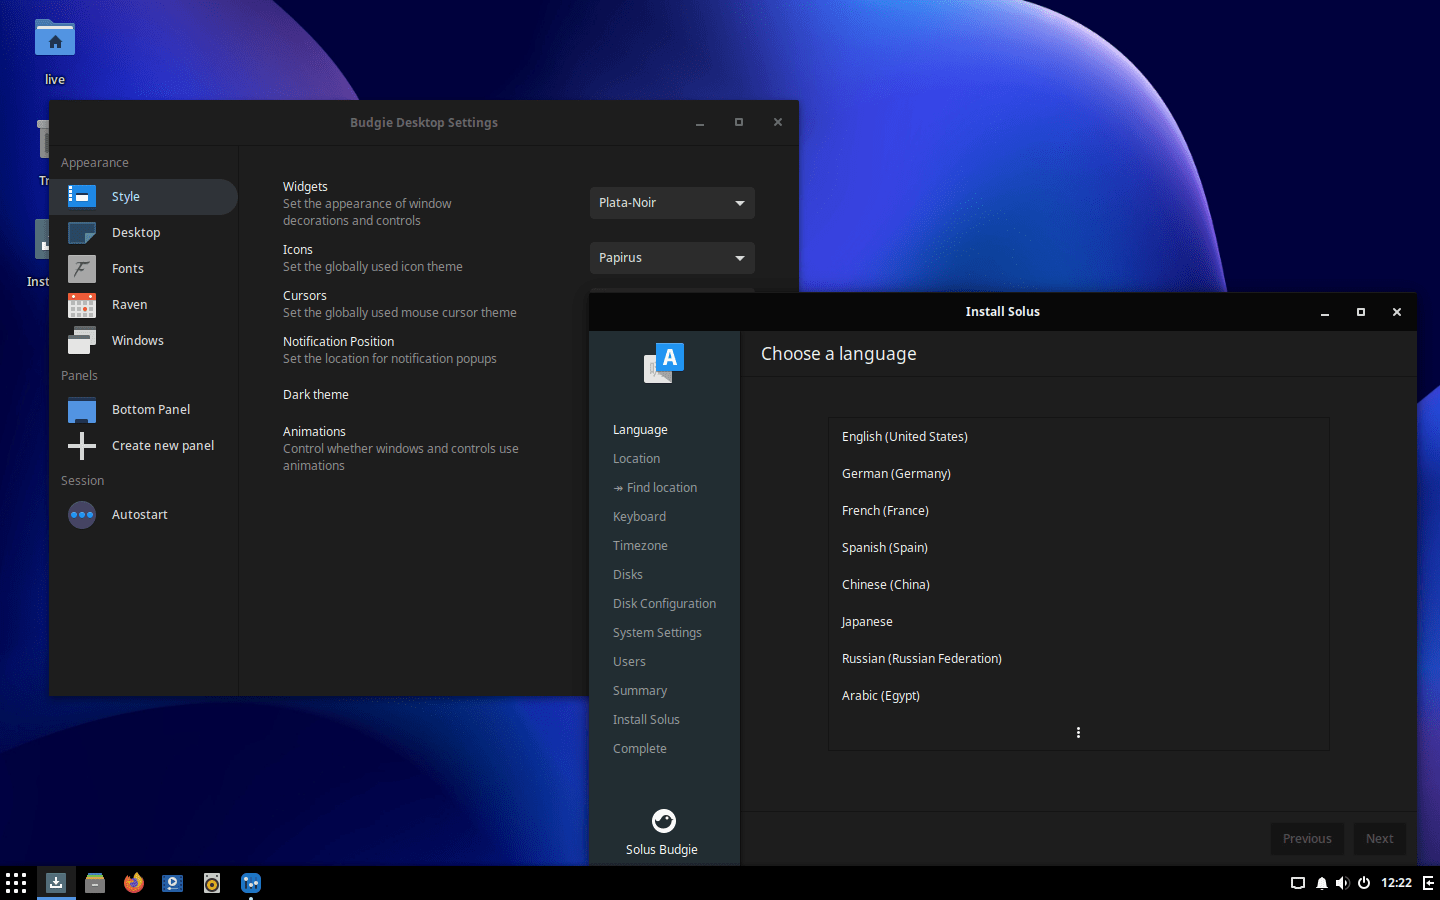Open the file manager taskbar icon

pyautogui.click(x=95, y=883)
